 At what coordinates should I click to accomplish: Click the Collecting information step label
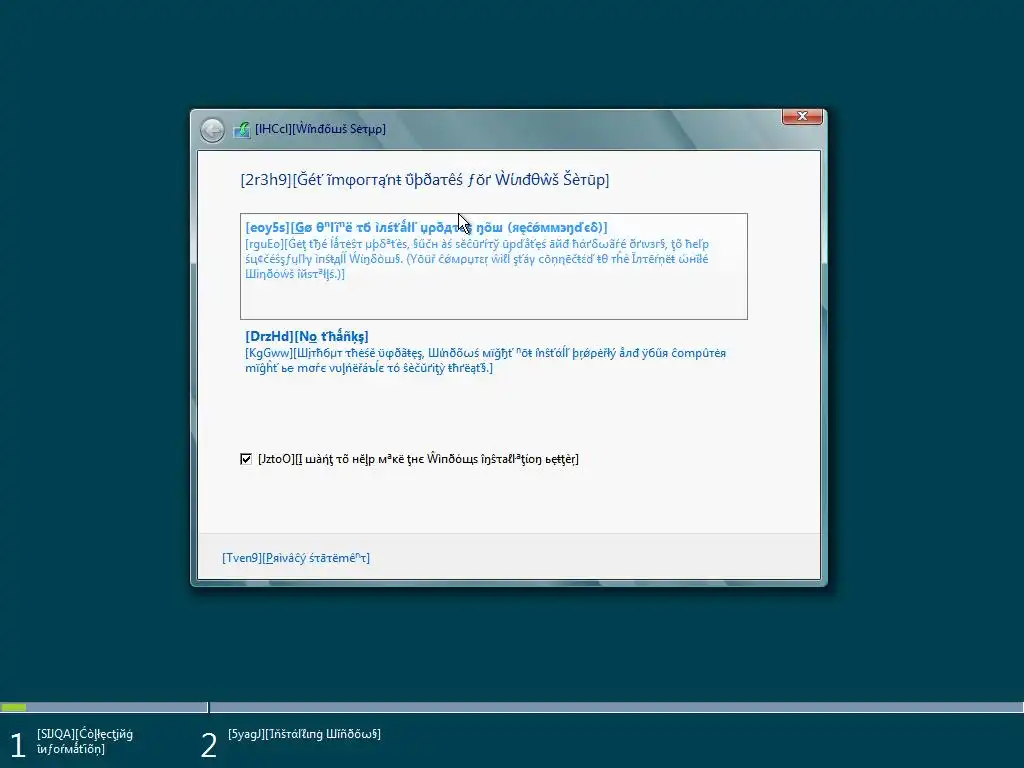pyautogui.click(x=85, y=741)
